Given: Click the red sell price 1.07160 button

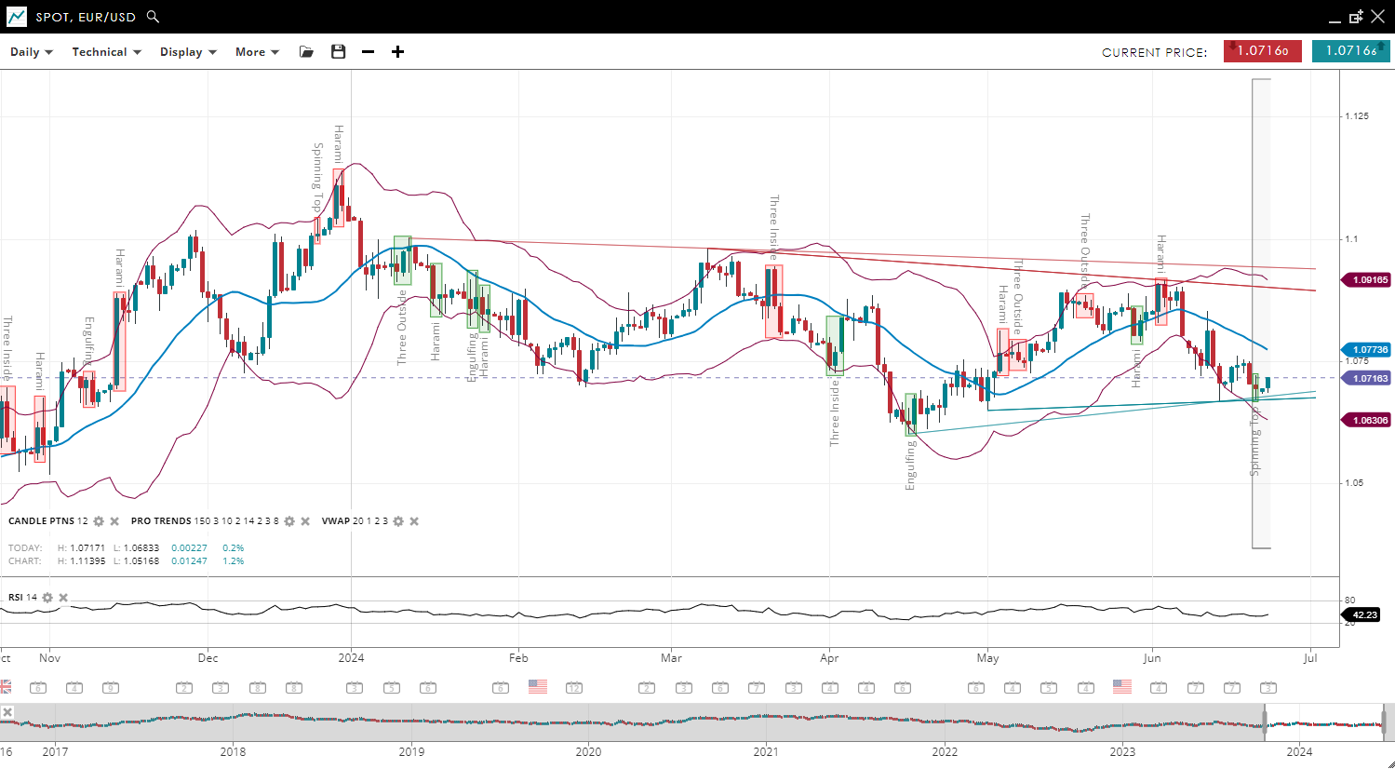Looking at the screenshot, I should point(1262,51).
